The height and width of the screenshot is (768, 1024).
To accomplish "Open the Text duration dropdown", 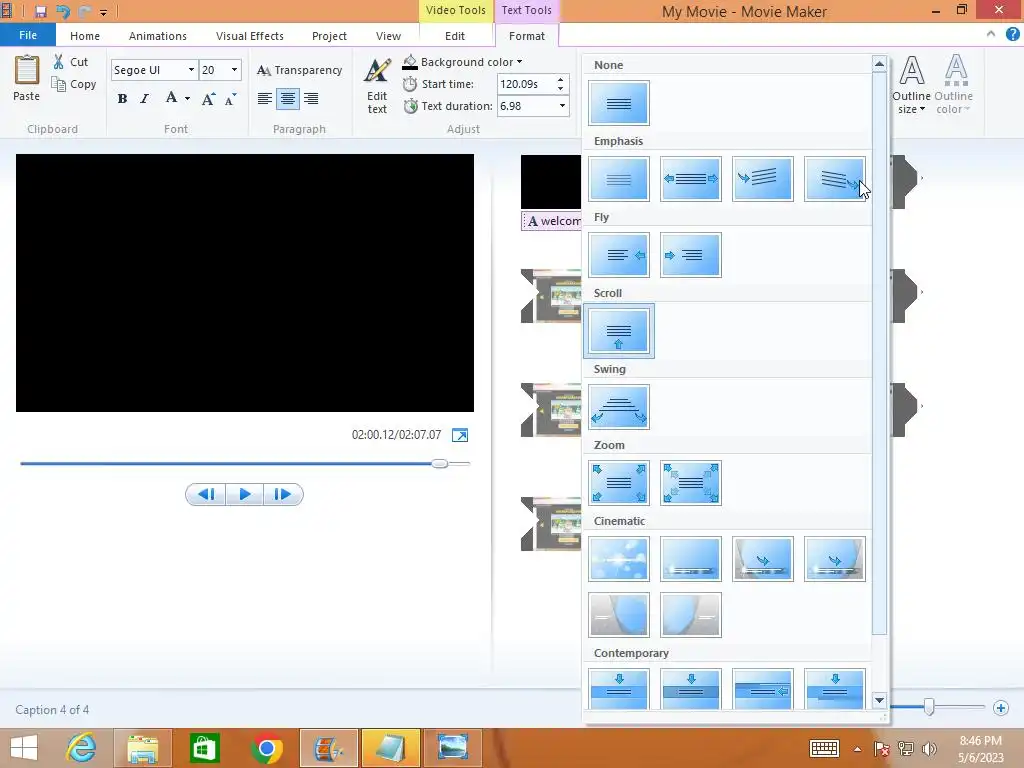I will [x=562, y=106].
